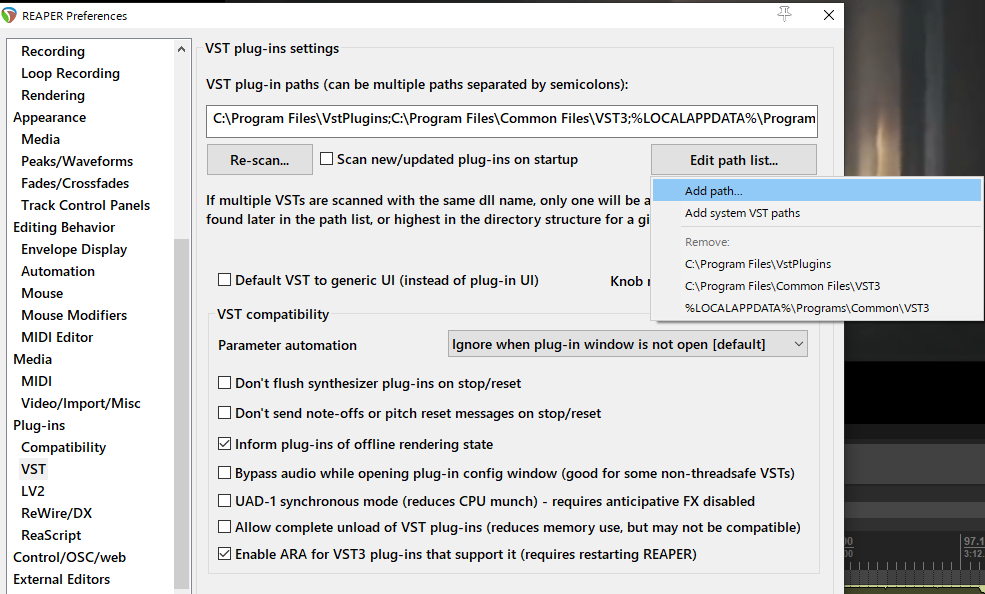Select Fades/Crossfades in sidebar
Viewport: 985px width, 594px height.
(75, 183)
